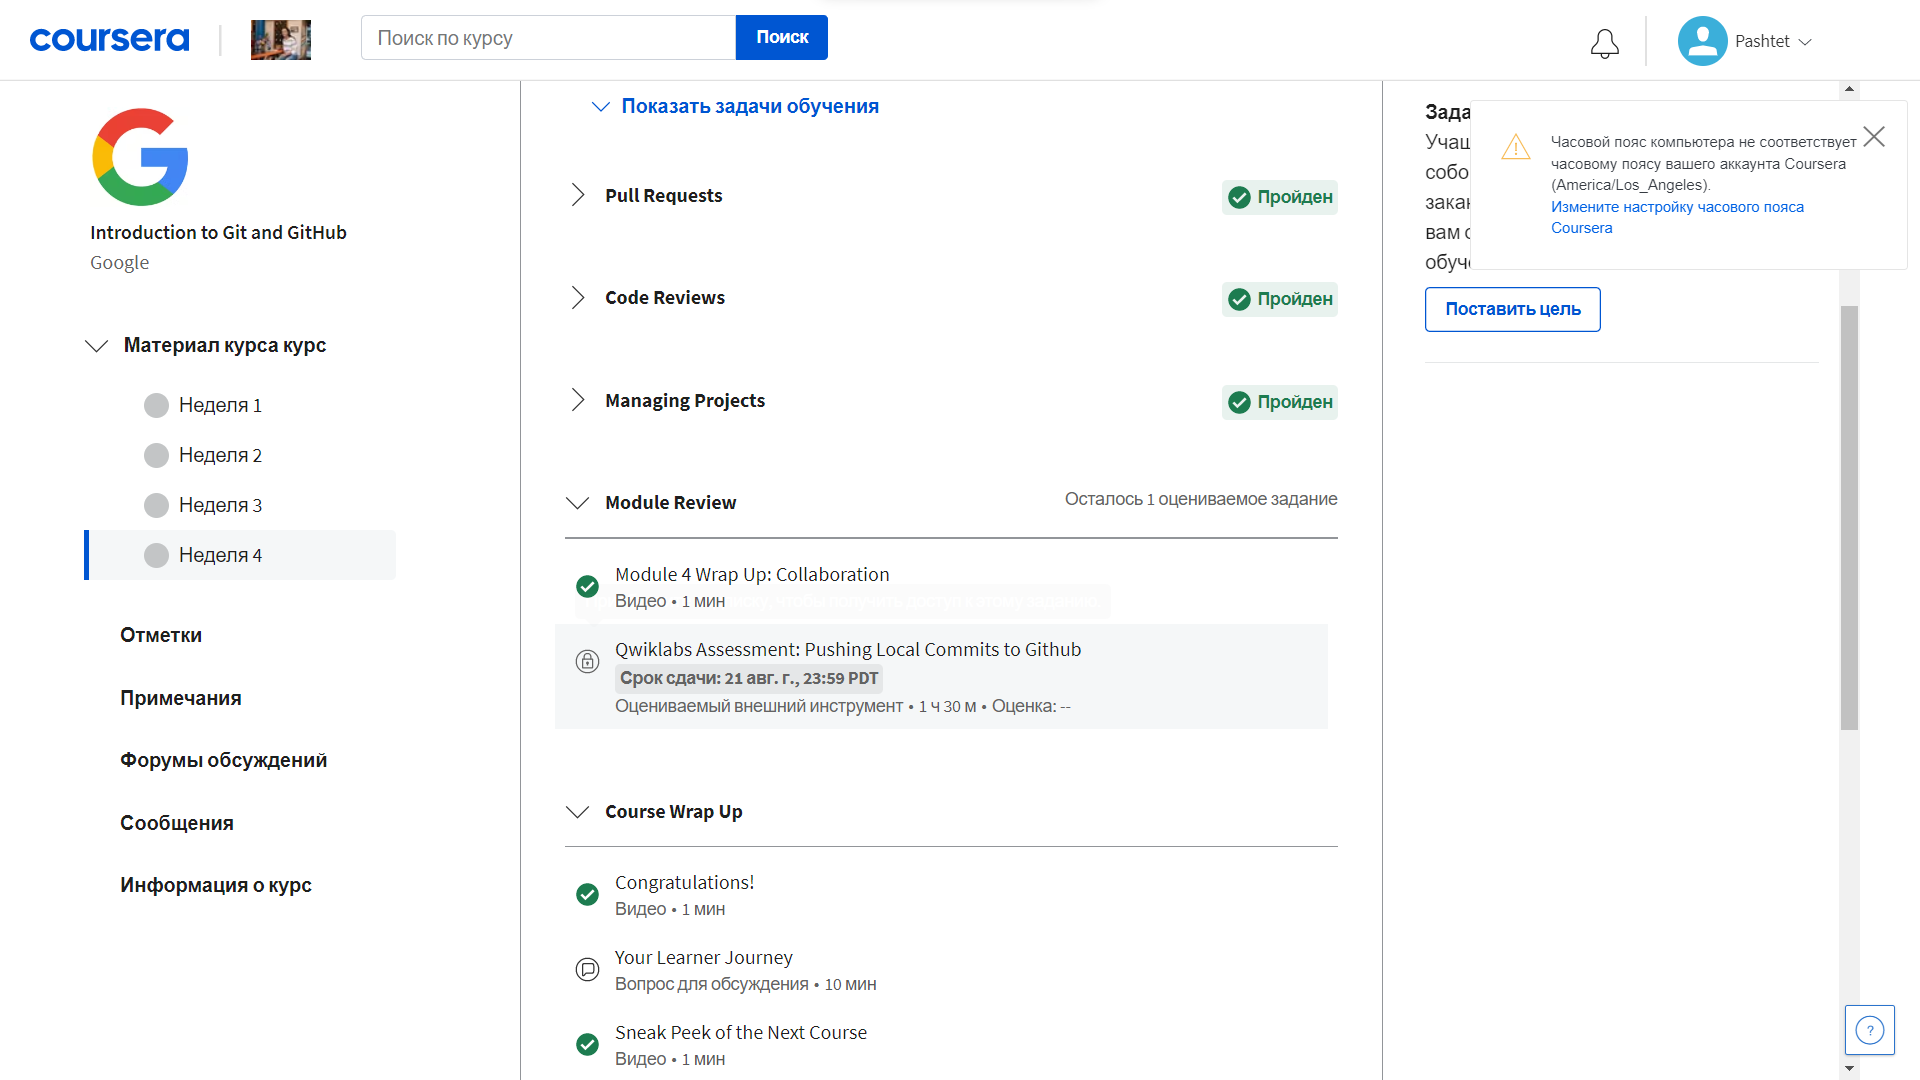The image size is (1920, 1080).
Task: Open the Сообщения menu item
Action: tap(177, 823)
